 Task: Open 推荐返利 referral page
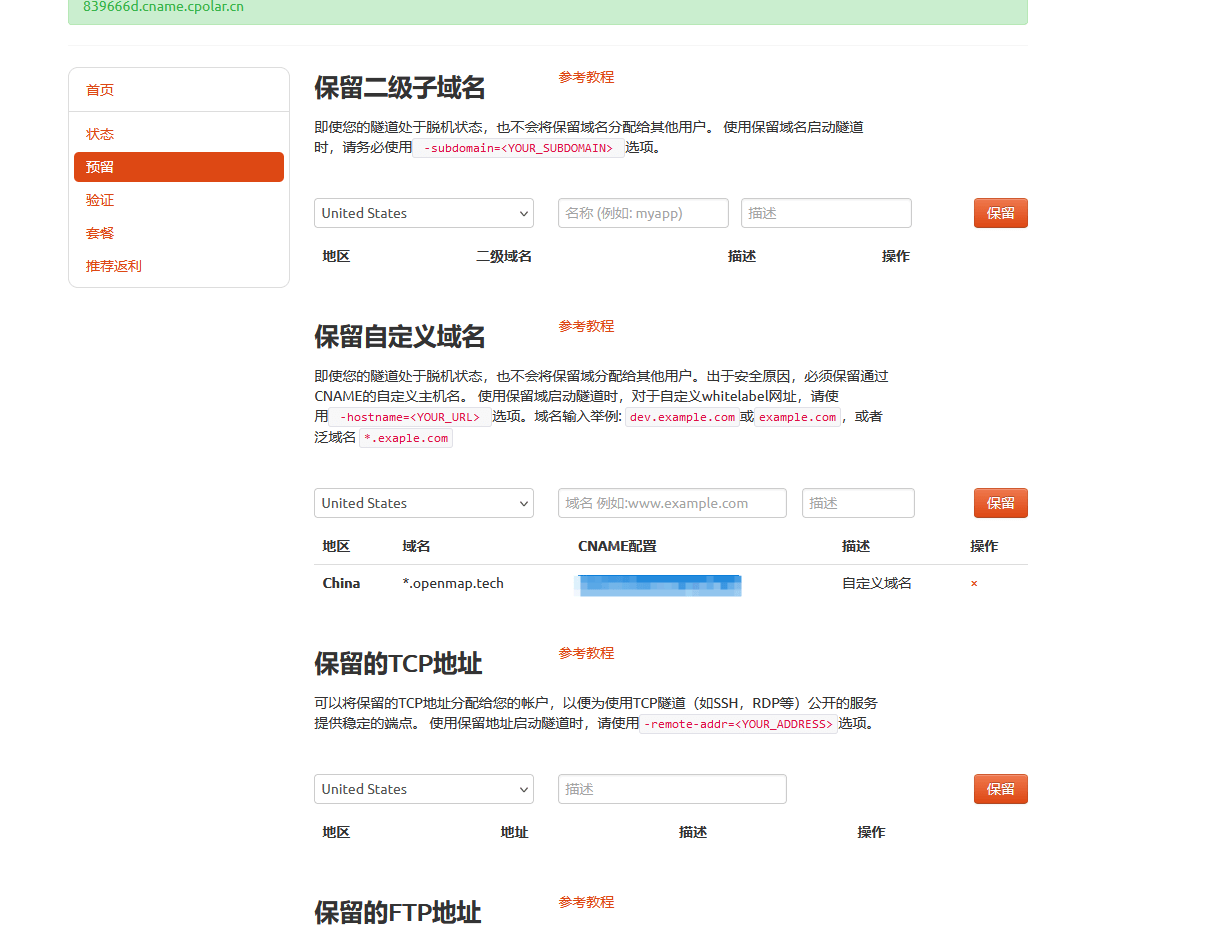coord(114,266)
